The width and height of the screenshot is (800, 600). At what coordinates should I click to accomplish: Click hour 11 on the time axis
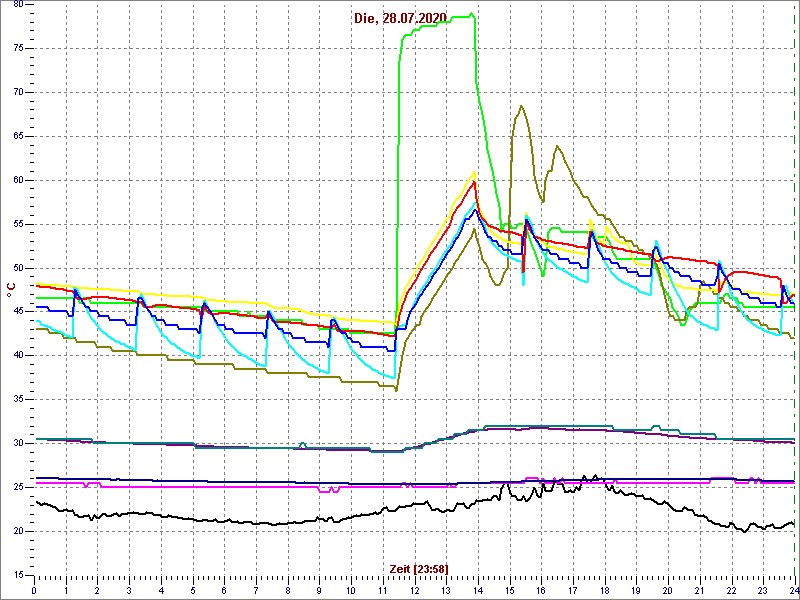pos(383,590)
